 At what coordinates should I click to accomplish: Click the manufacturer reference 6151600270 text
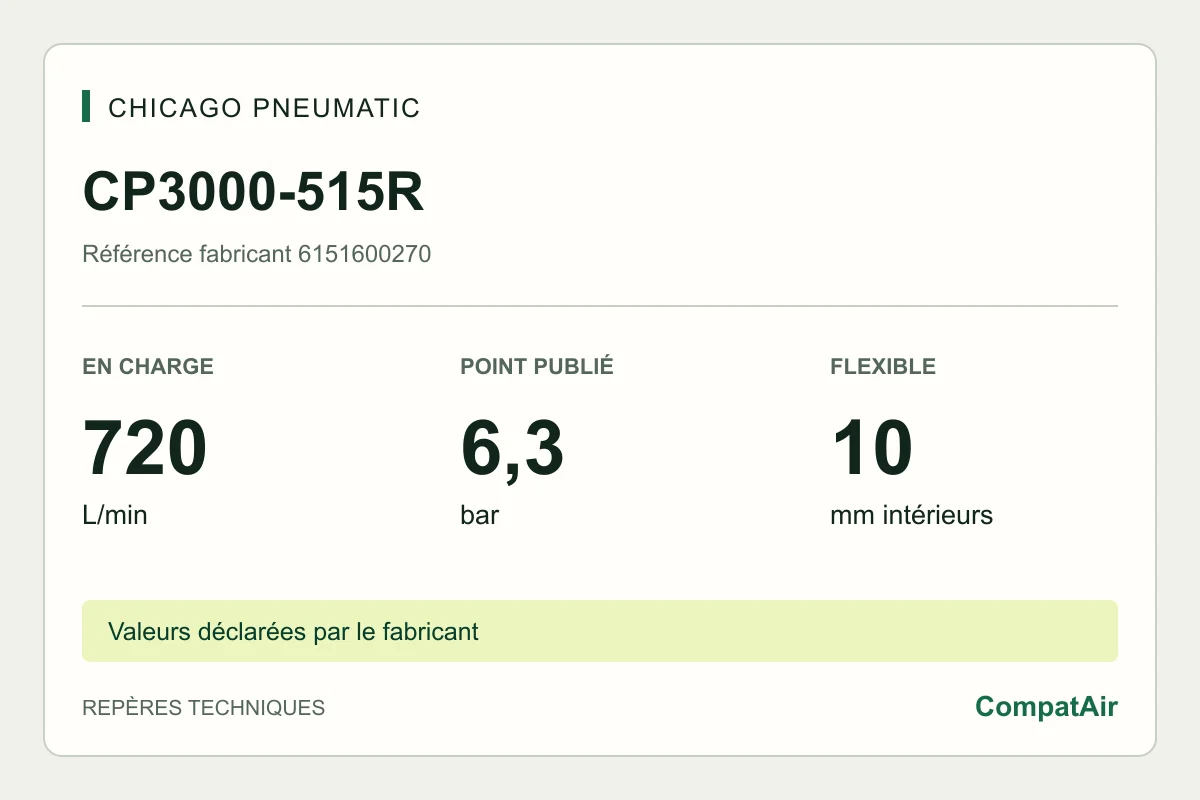[x=364, y=254]
